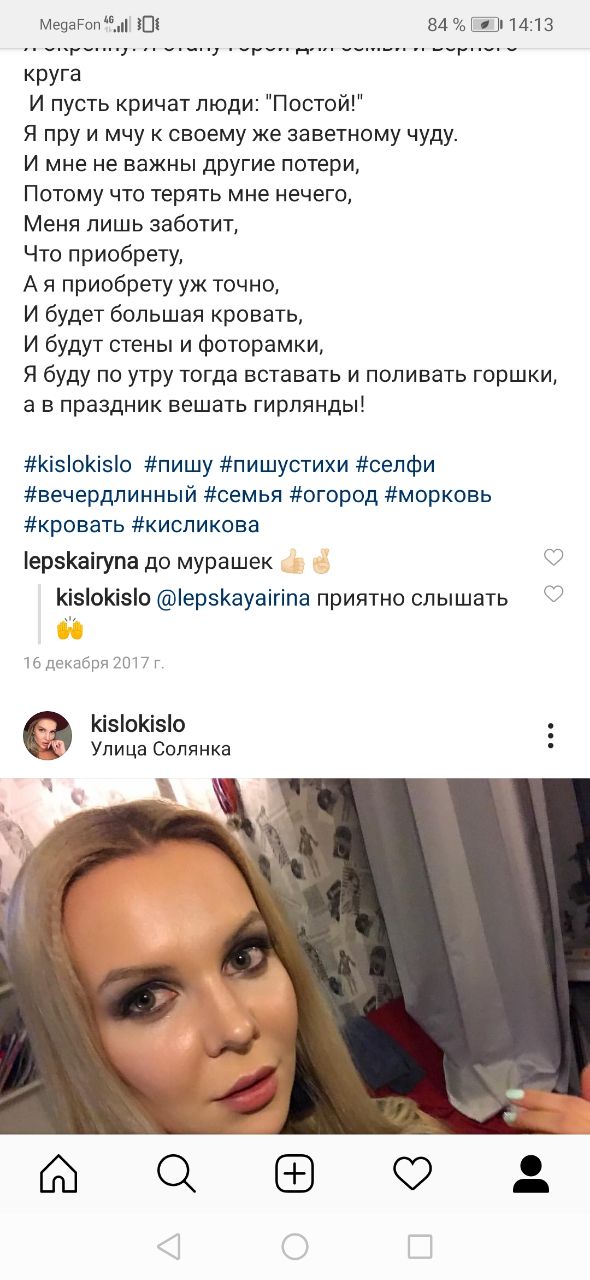Like the kislokislo reply with heart

[x=553, y=594]
